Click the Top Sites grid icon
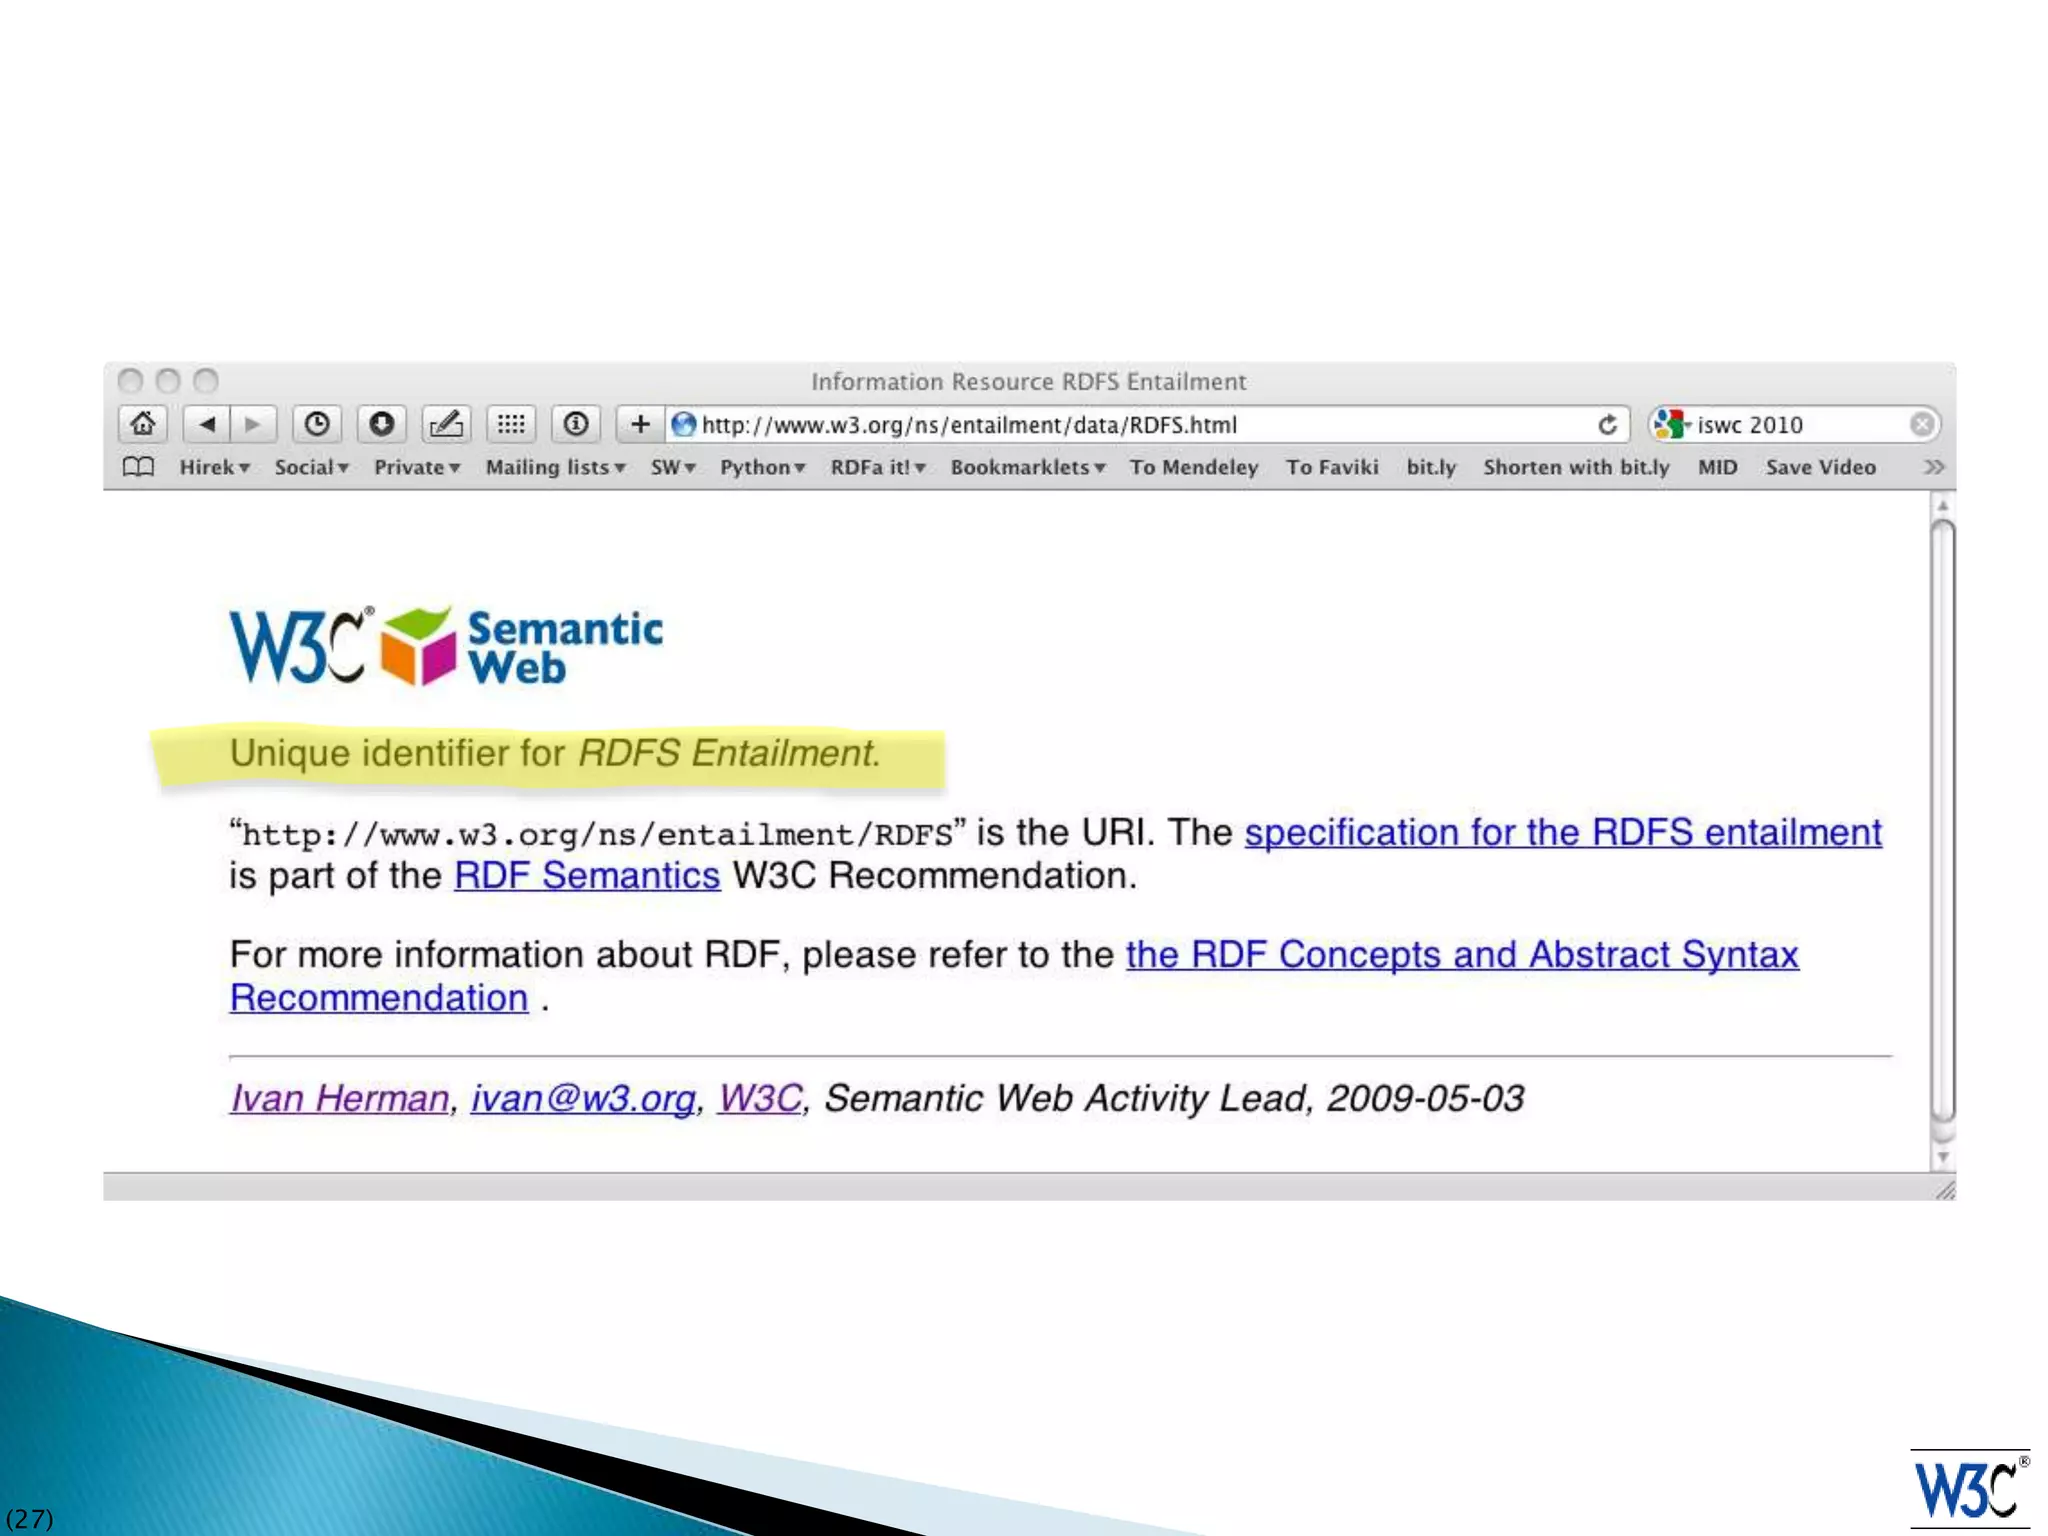The width and height of the screenshot is (2048, 1536). [x=511, y=424]
